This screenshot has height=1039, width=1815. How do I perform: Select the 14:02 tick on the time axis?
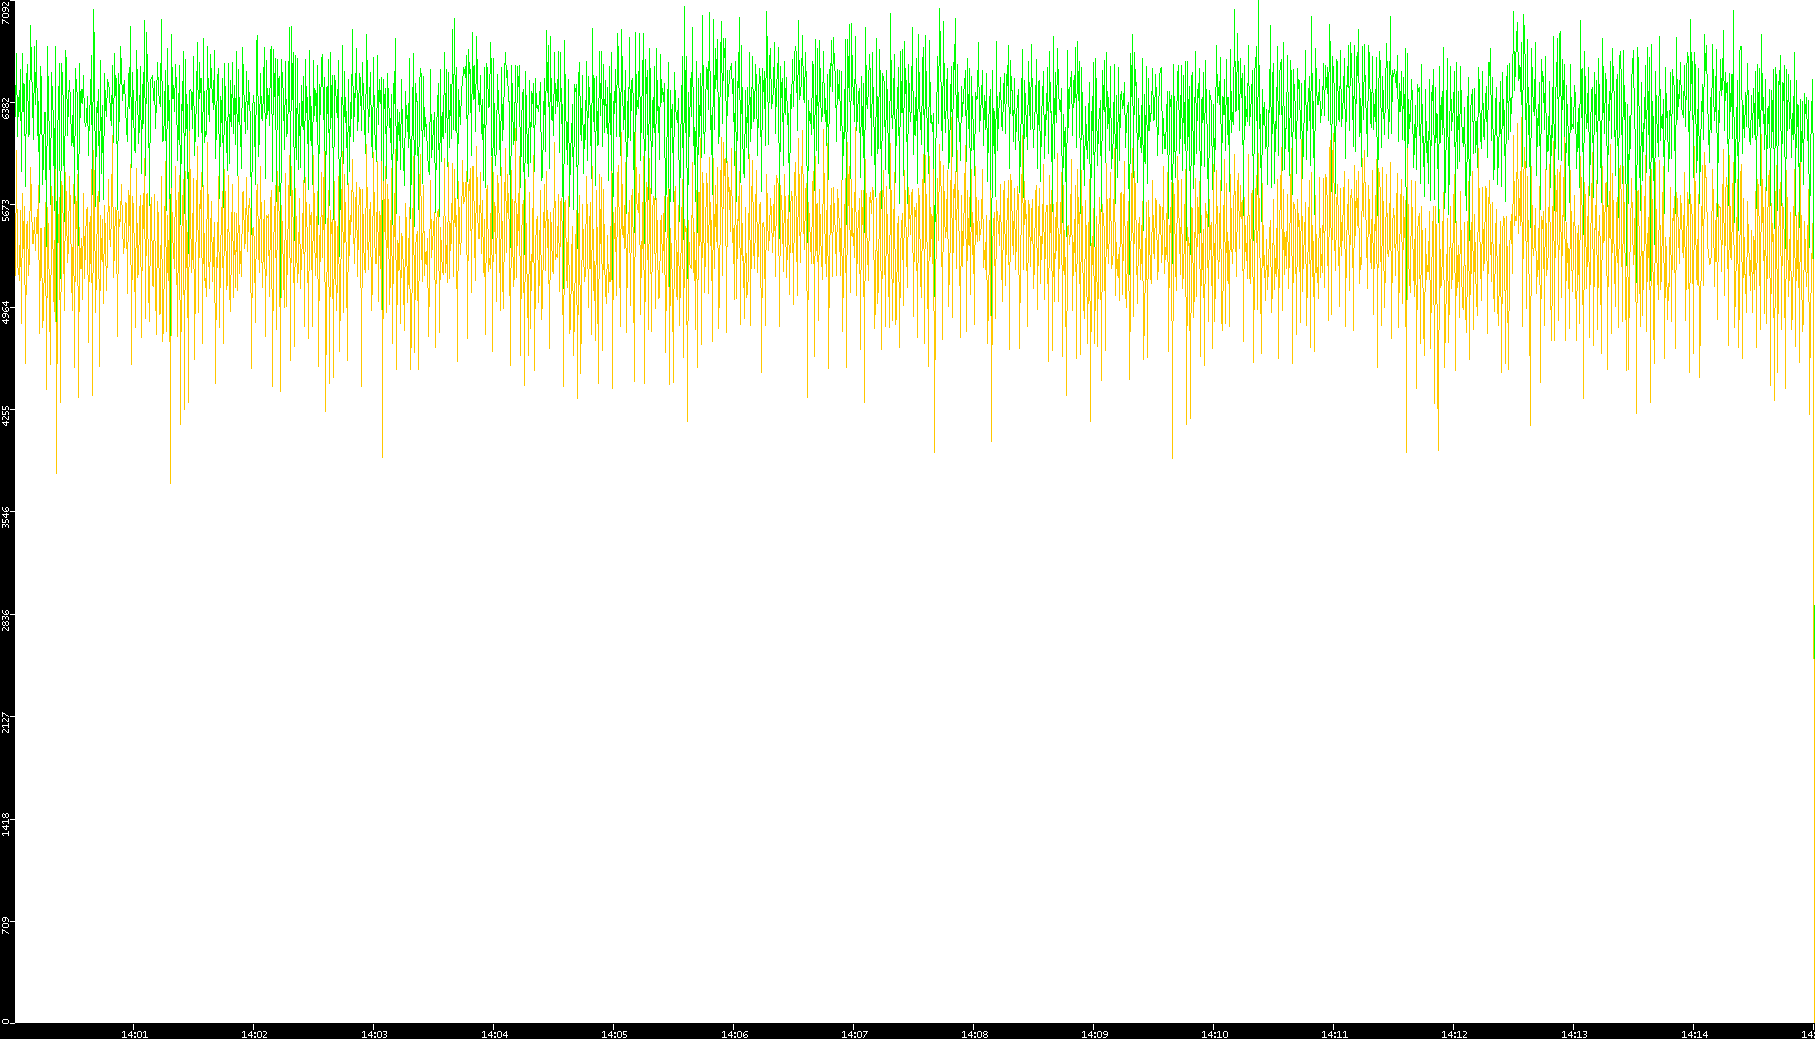[254, 1034]
